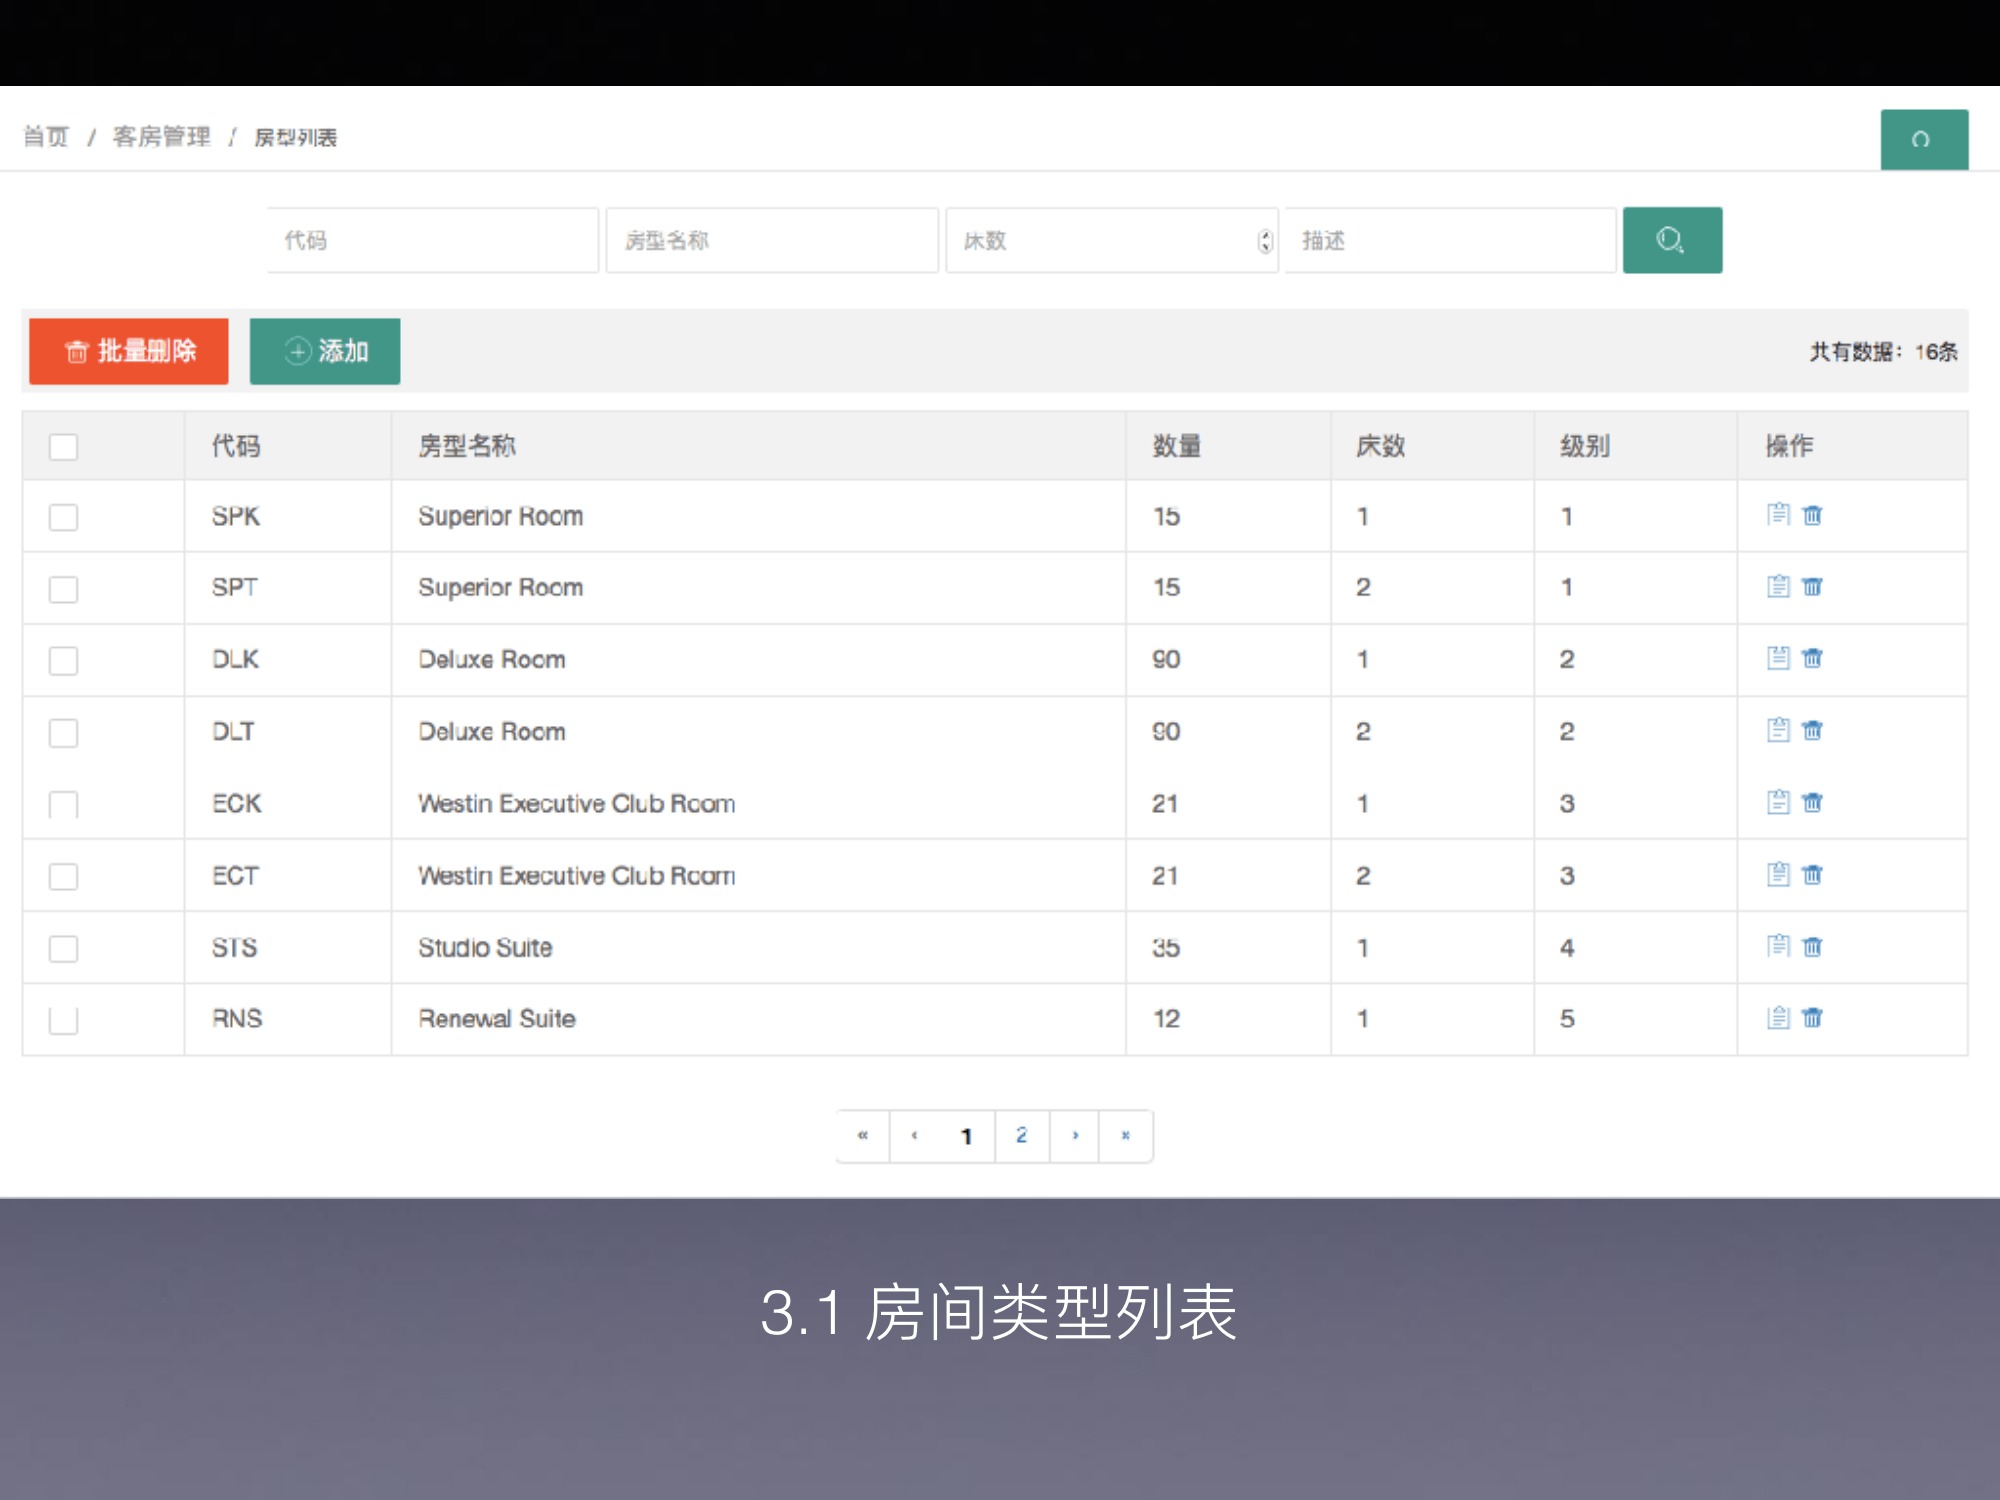Click the refresh icon button top right
The height and width of the screenshot is (1500, 2000).
[1923, 139]
